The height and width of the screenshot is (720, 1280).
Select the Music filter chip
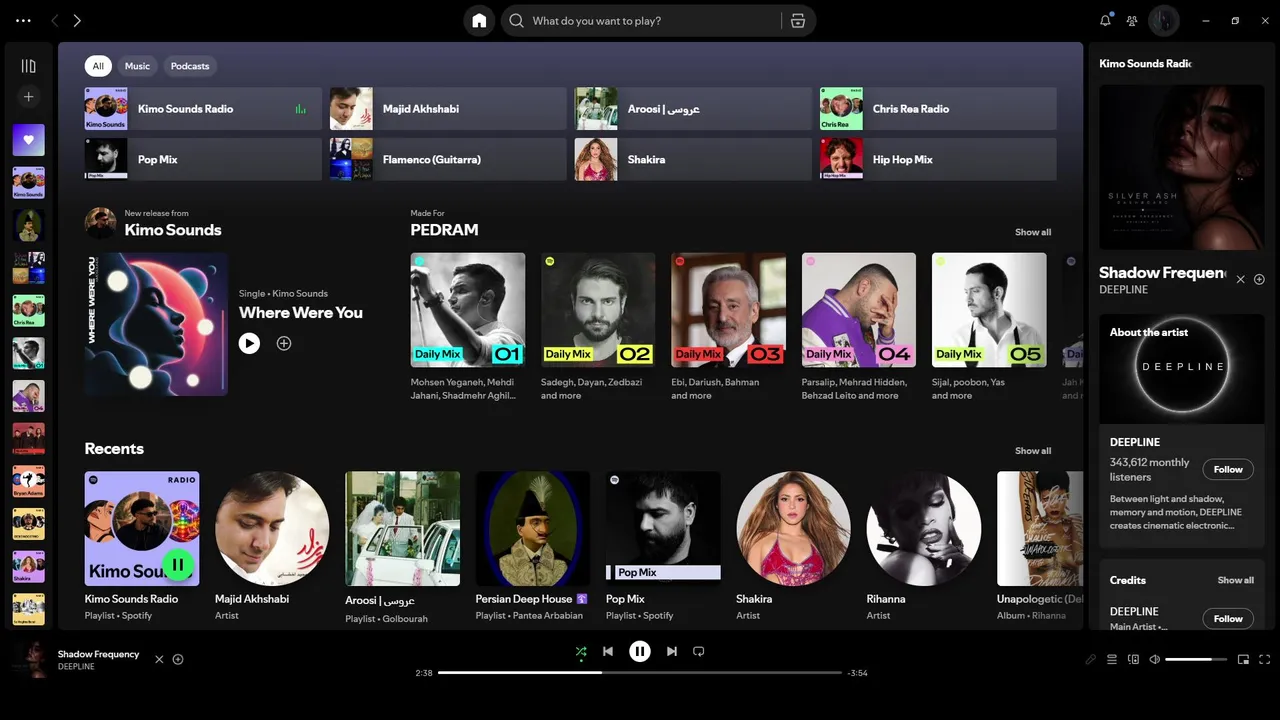point(137,66)
